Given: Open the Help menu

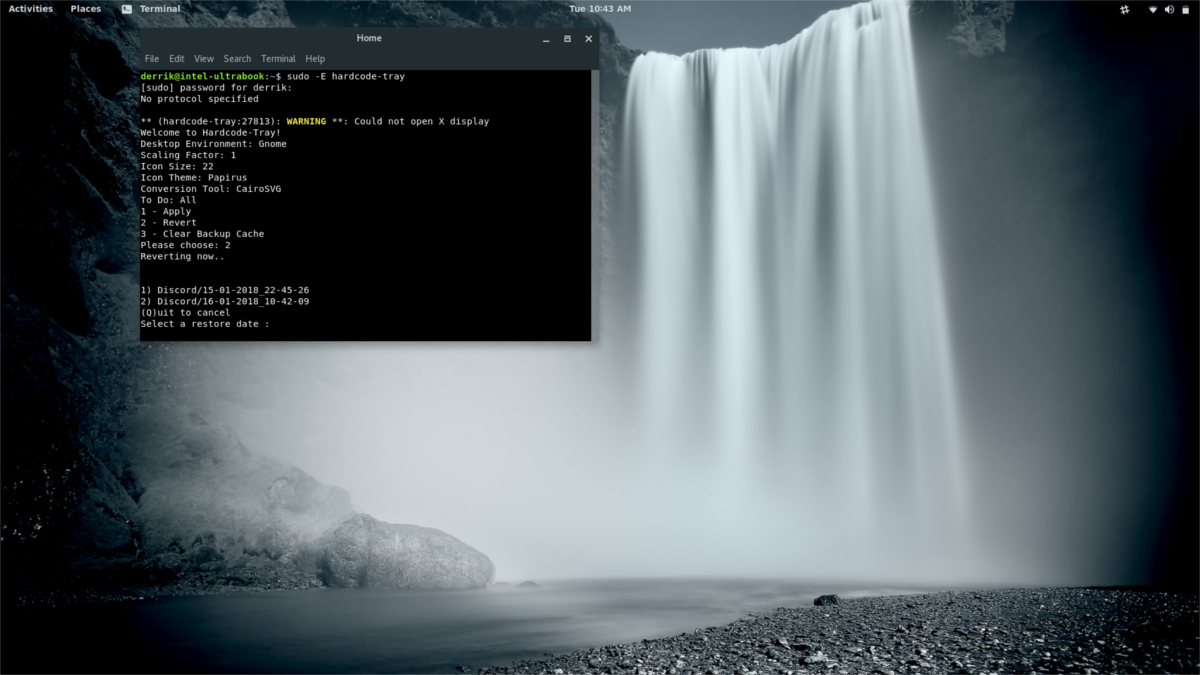Looking at the screenshot, I should coord(315,59).
